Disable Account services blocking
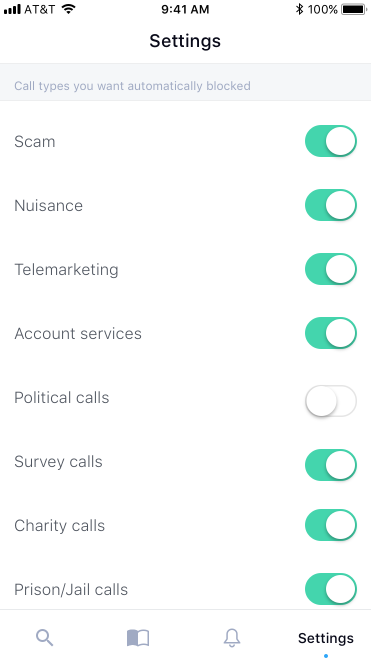Viewport: 371px width, 664px height. coord(331,333)
